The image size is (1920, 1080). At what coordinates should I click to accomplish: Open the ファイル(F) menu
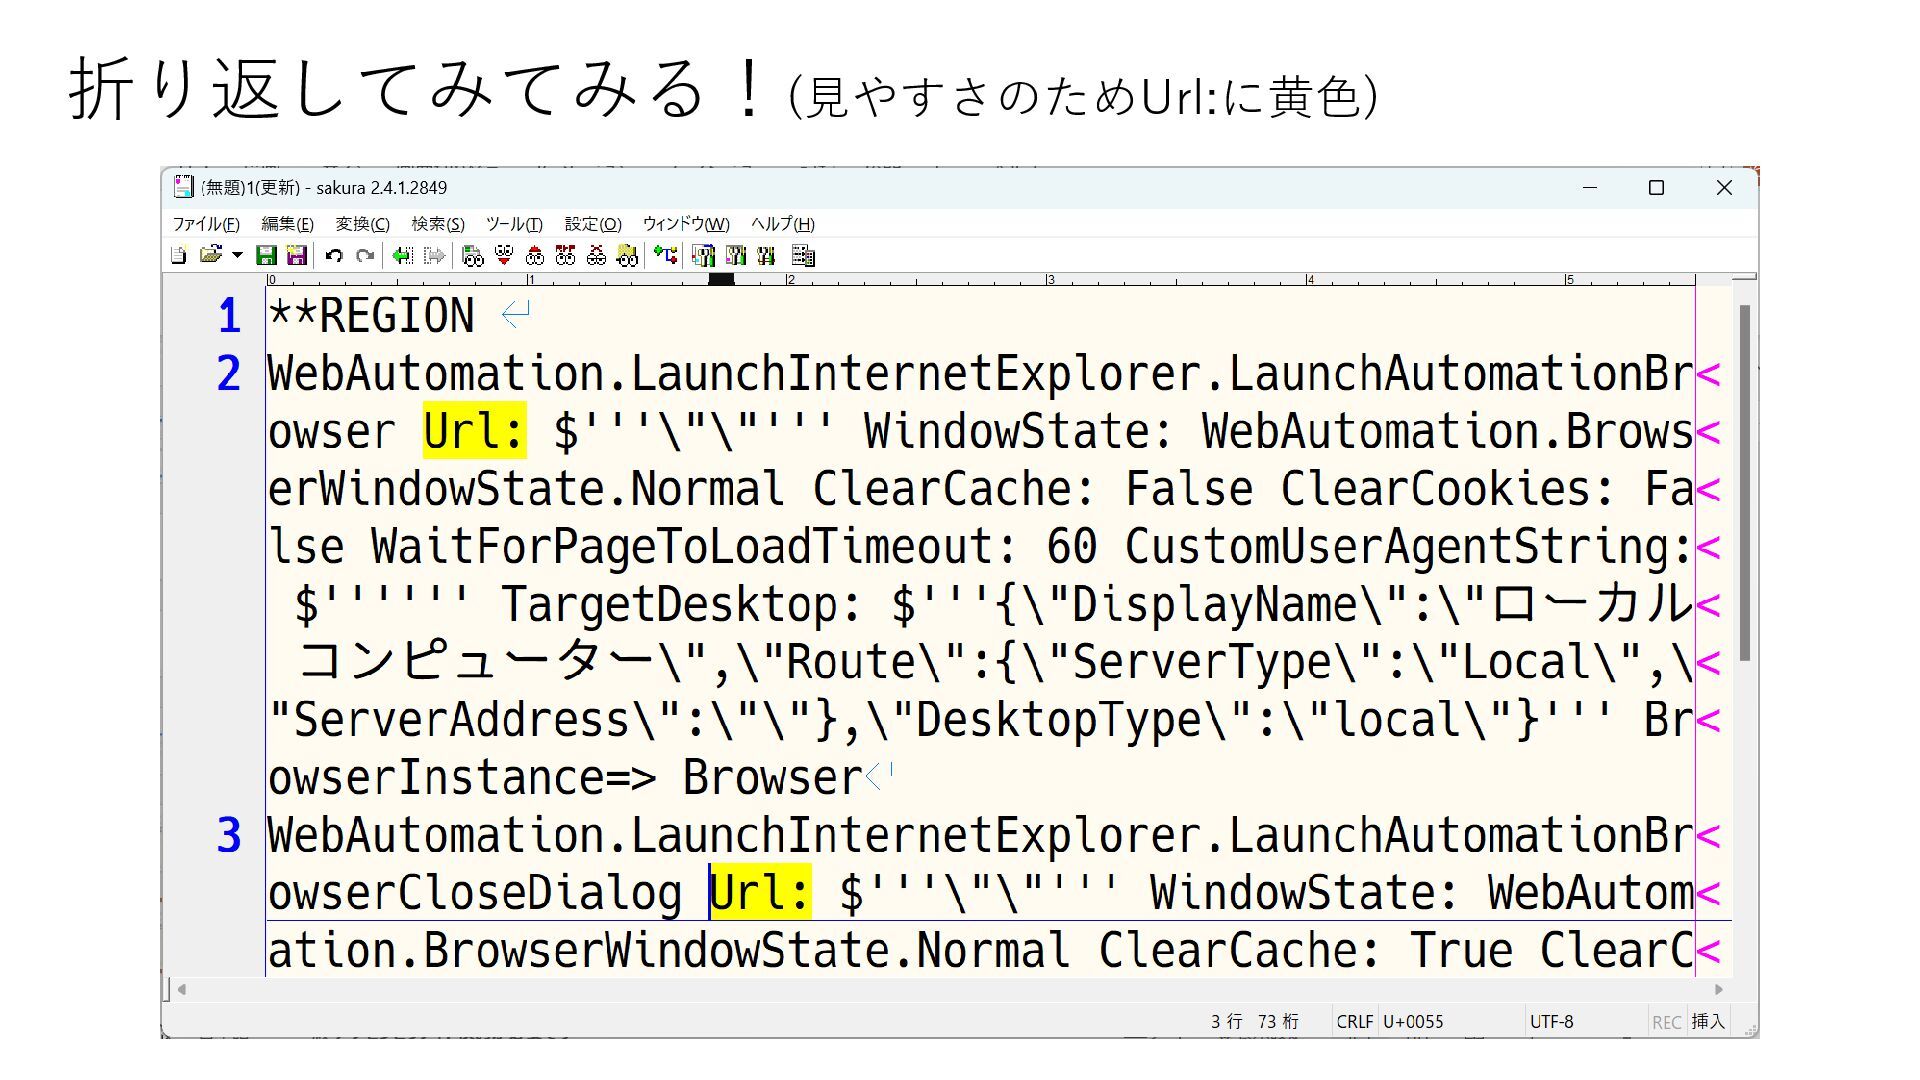pos(205,224)
